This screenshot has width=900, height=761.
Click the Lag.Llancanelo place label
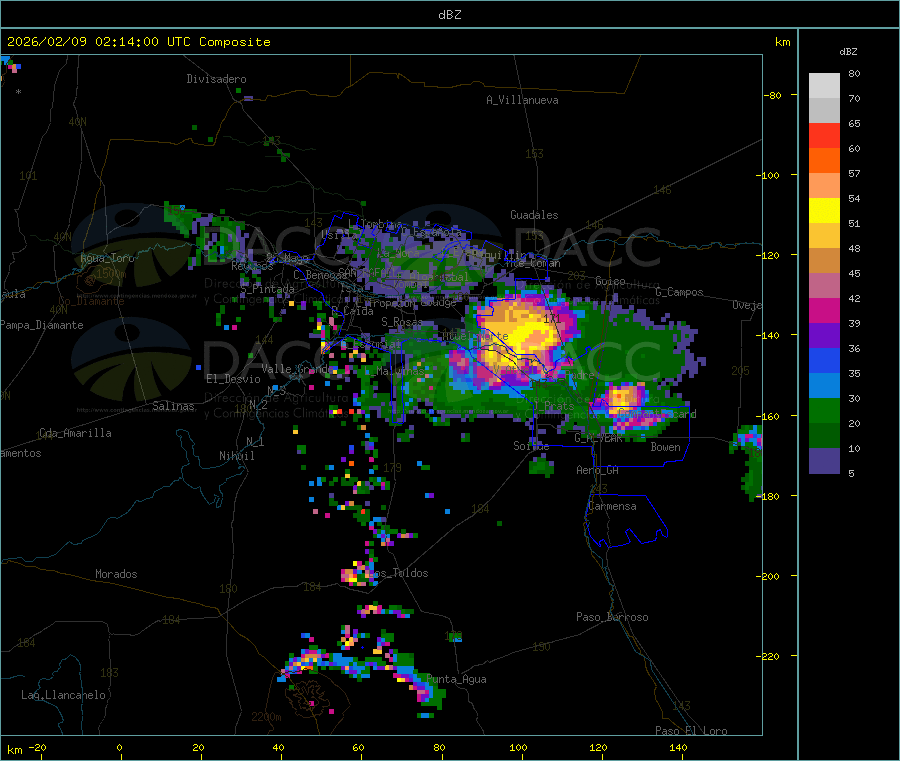(x=63, y=695)
